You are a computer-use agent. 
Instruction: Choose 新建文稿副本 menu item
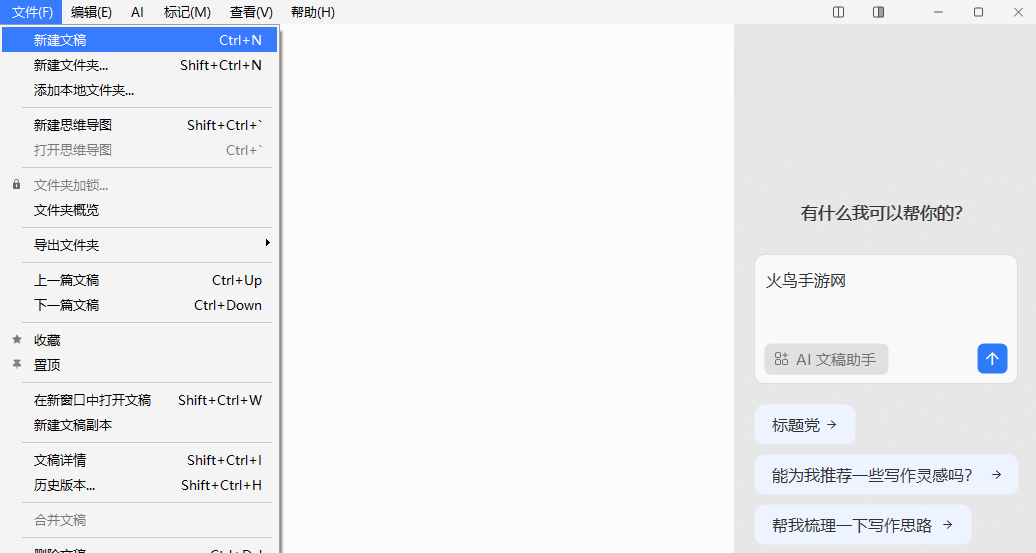(139, 425)
